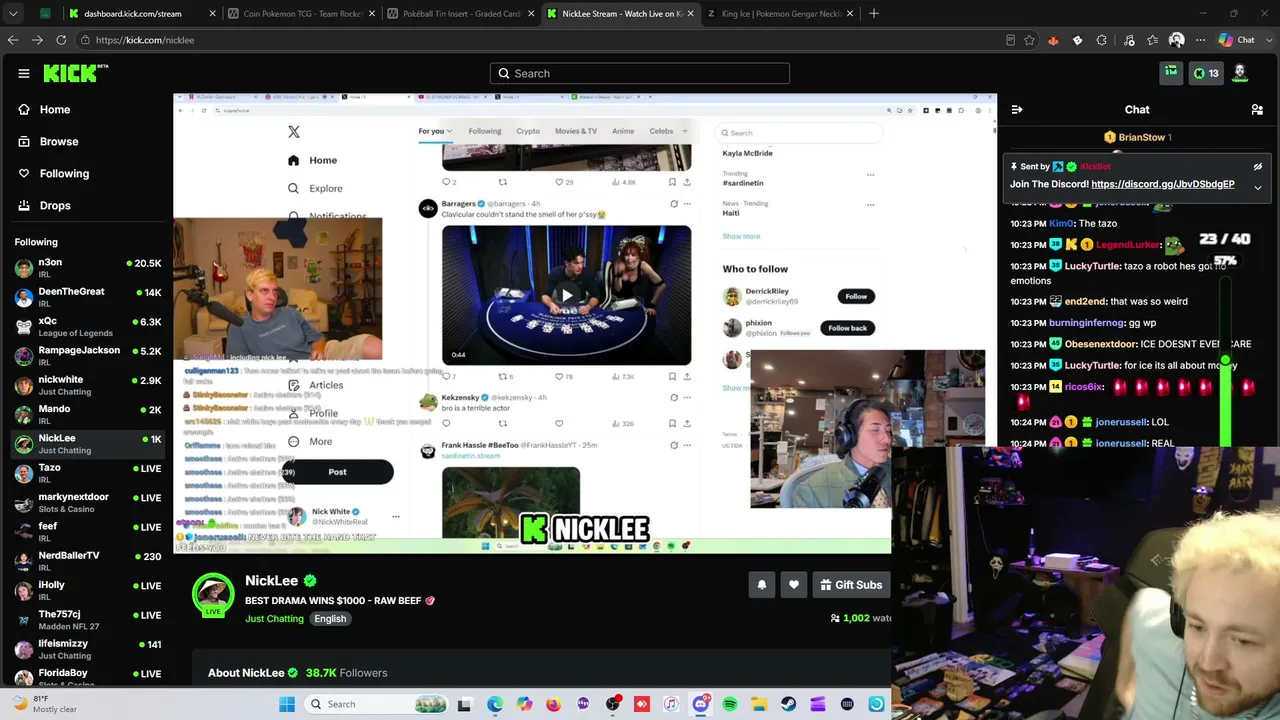This screenshot has height=720, width=1280.
Task: Open the chat users list icon
Action: (1257, 110)
